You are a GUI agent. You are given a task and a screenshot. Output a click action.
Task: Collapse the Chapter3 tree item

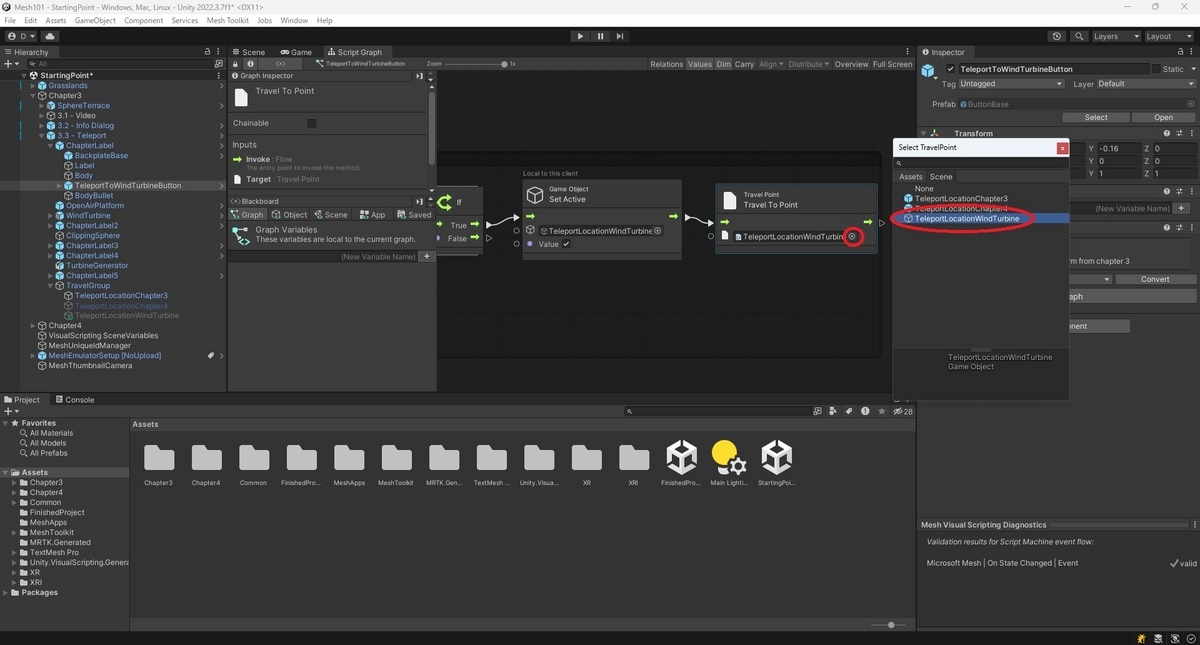pyautogui.click(x=33, y=96)
